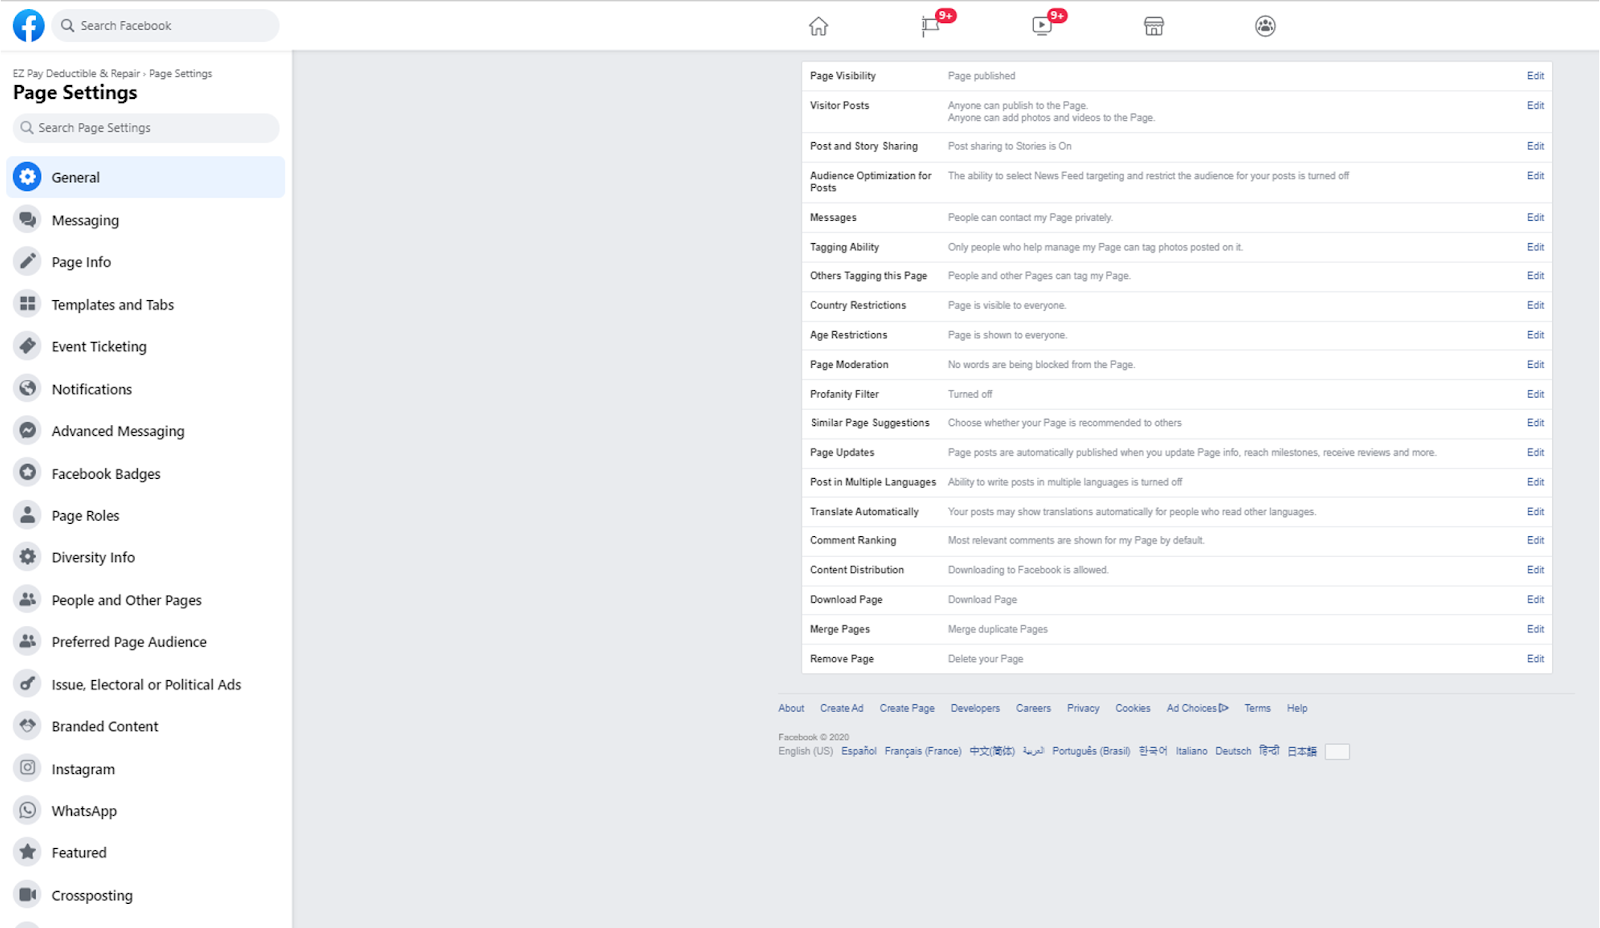Edit the Download Page row

[x=1535, y=599]
